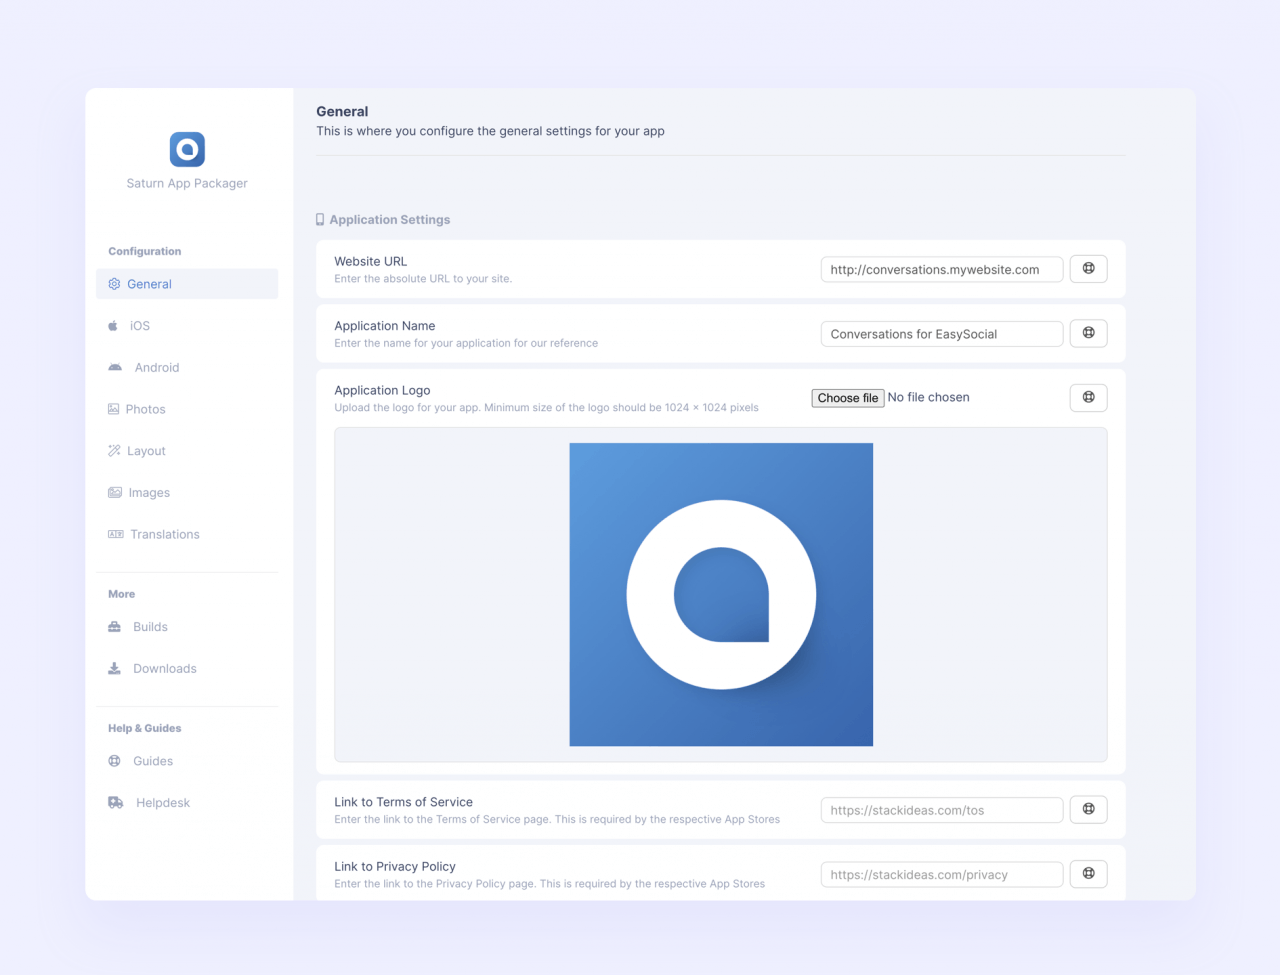Viewport: 1280px width, 975px height.
Task: Click the application logo preview image
Action: coord(721,595)
